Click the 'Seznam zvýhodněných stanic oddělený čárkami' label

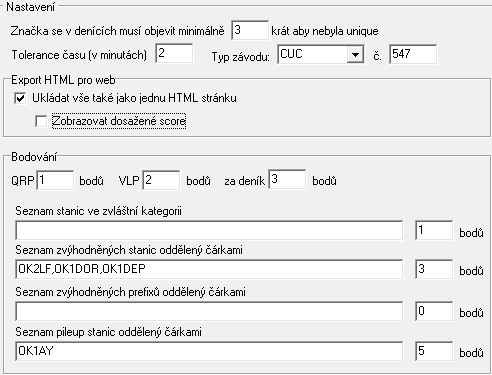point(129,250)
